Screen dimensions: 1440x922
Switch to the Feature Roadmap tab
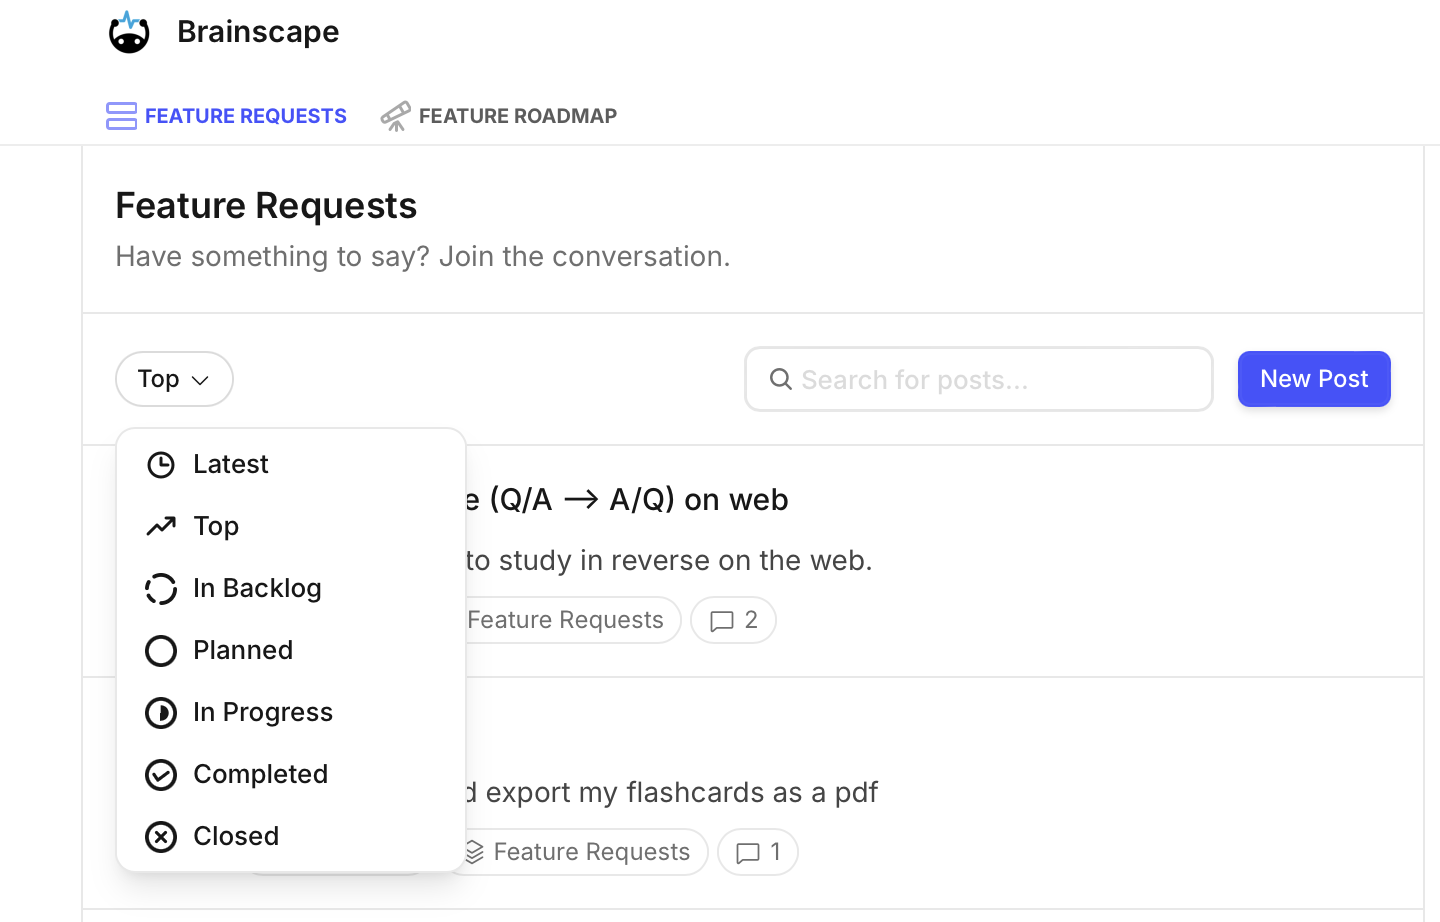point(498,116)
